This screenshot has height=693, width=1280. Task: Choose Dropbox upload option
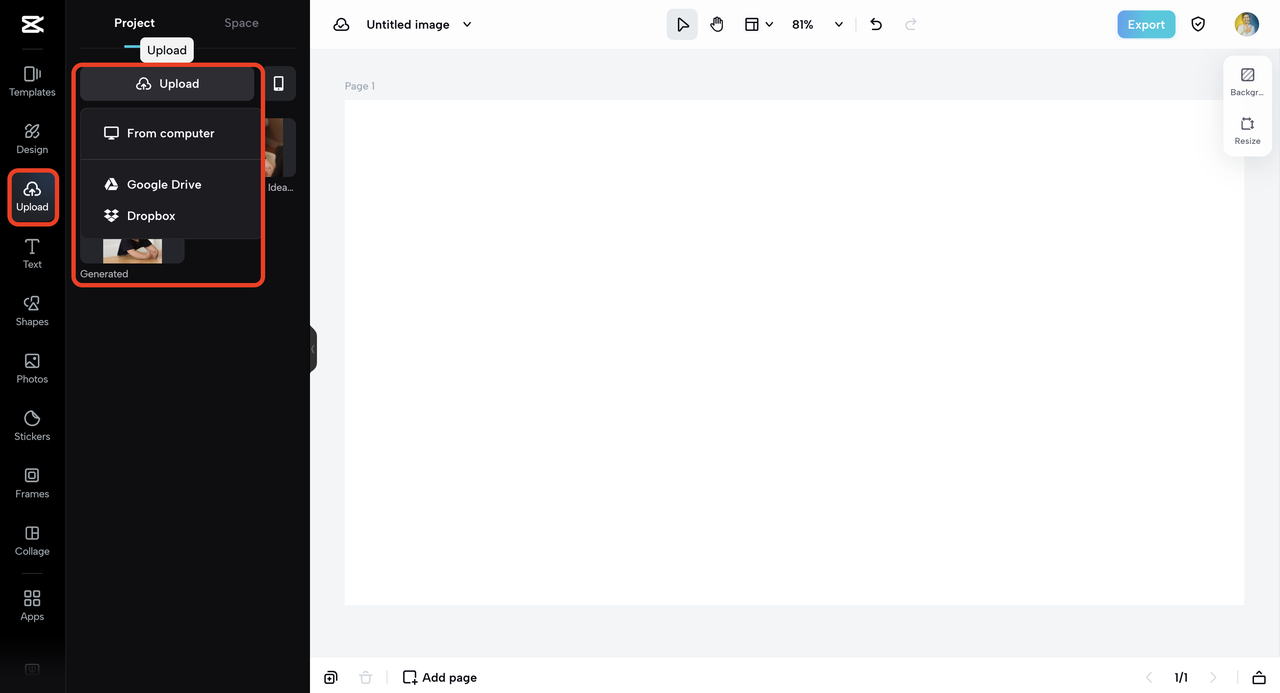[168, 215]
